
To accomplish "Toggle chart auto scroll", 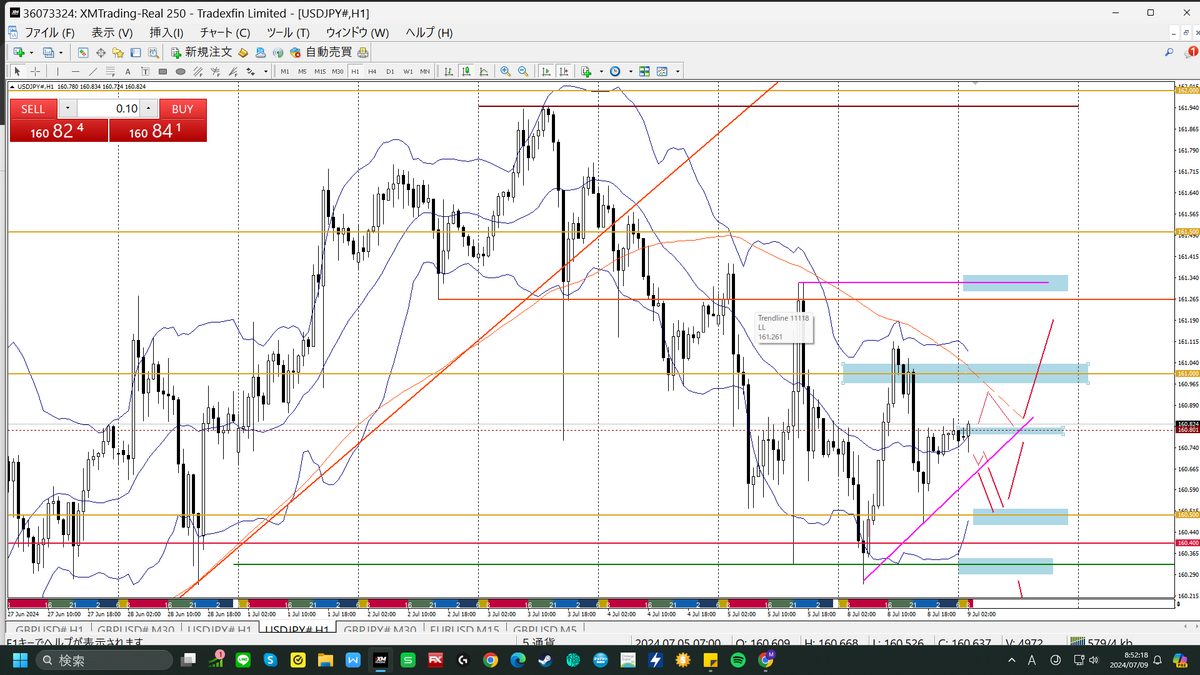I will tap(546, 71).
